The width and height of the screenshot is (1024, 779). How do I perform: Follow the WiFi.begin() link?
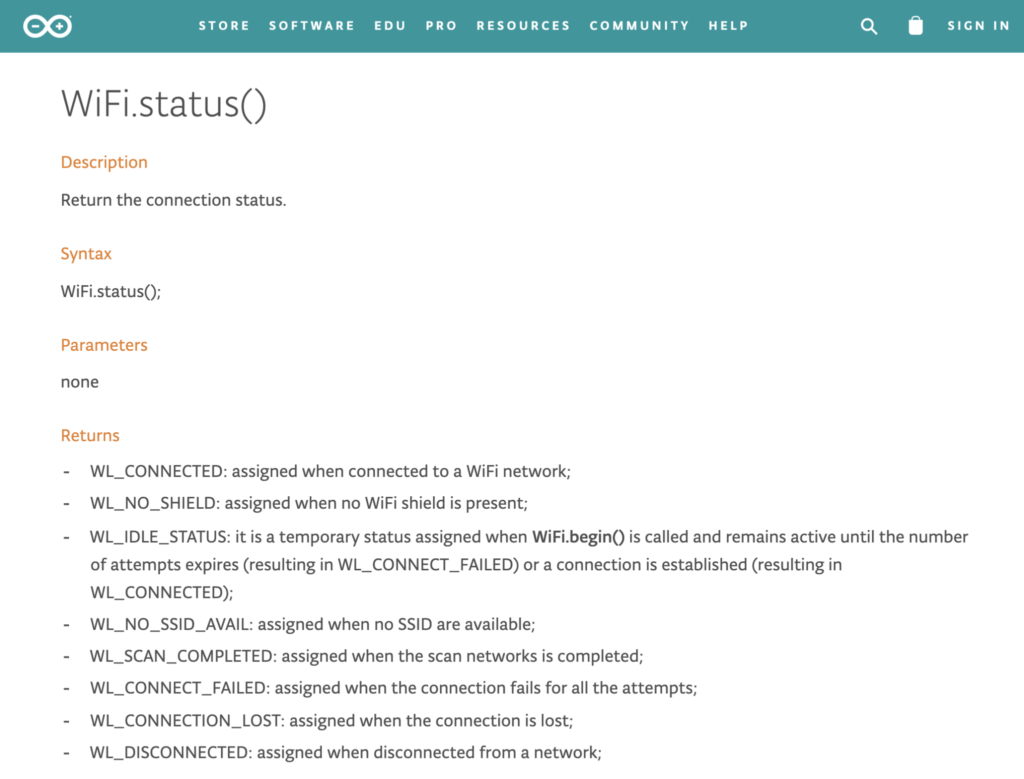(578, 537)
